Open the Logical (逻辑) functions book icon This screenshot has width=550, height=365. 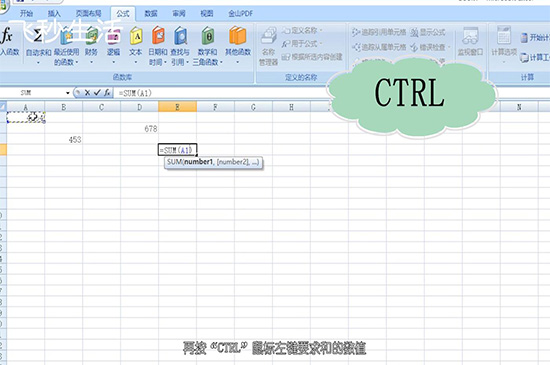[113, 36]
